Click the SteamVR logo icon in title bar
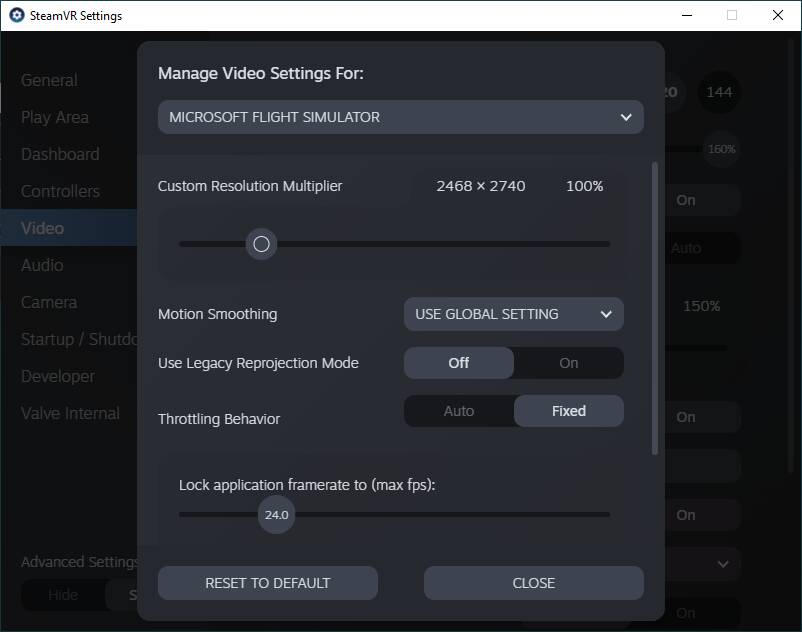 [x=17, y=16]
